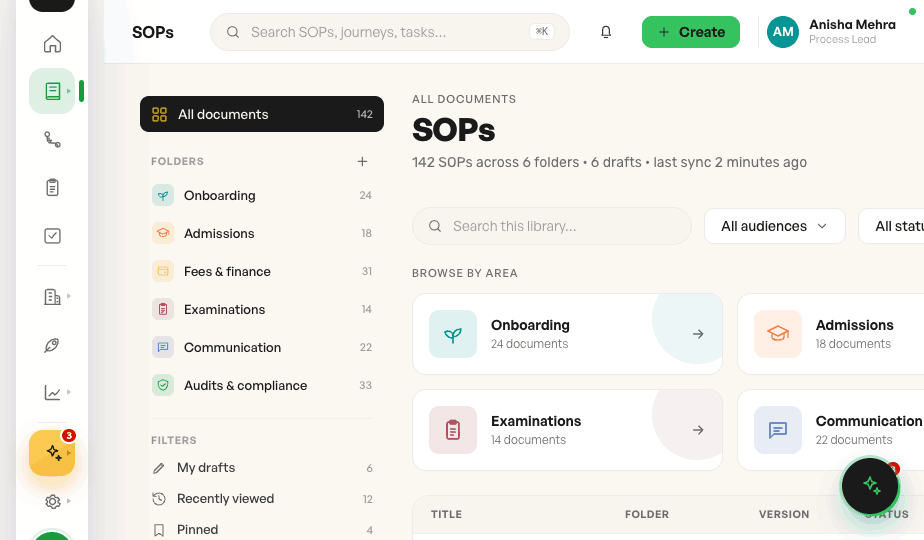Open the Communication folder
This screenshot has height=540, width=924.
pyautogui.click(x=262, y=347)
